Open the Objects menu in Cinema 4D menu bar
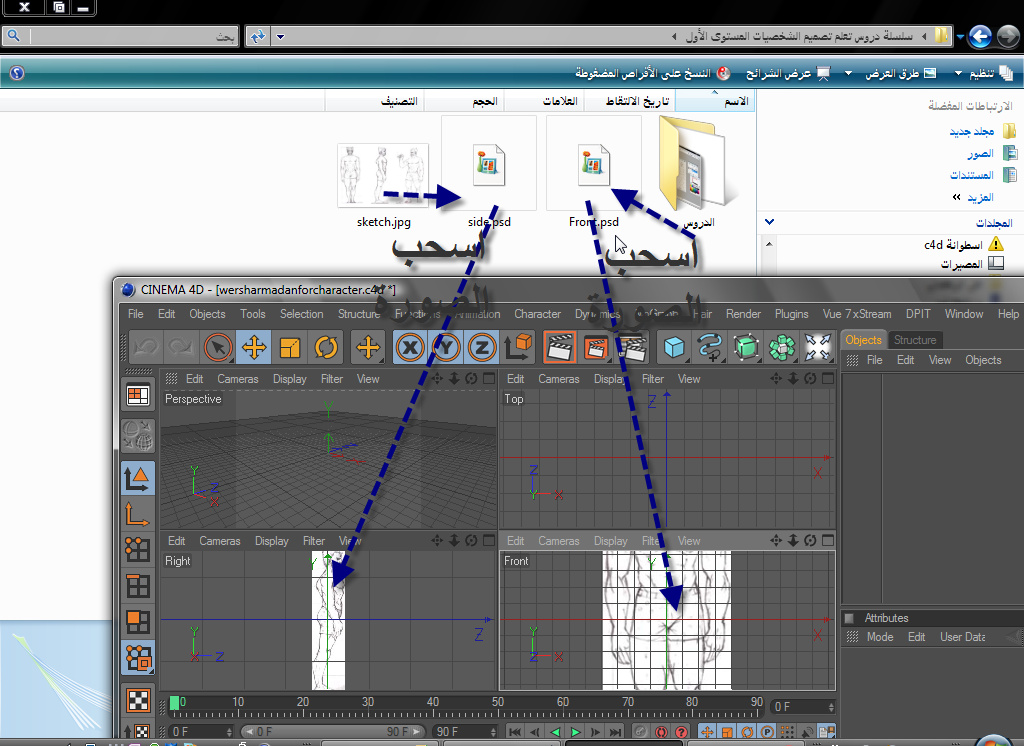1024x746 pixels. point(207,314)
